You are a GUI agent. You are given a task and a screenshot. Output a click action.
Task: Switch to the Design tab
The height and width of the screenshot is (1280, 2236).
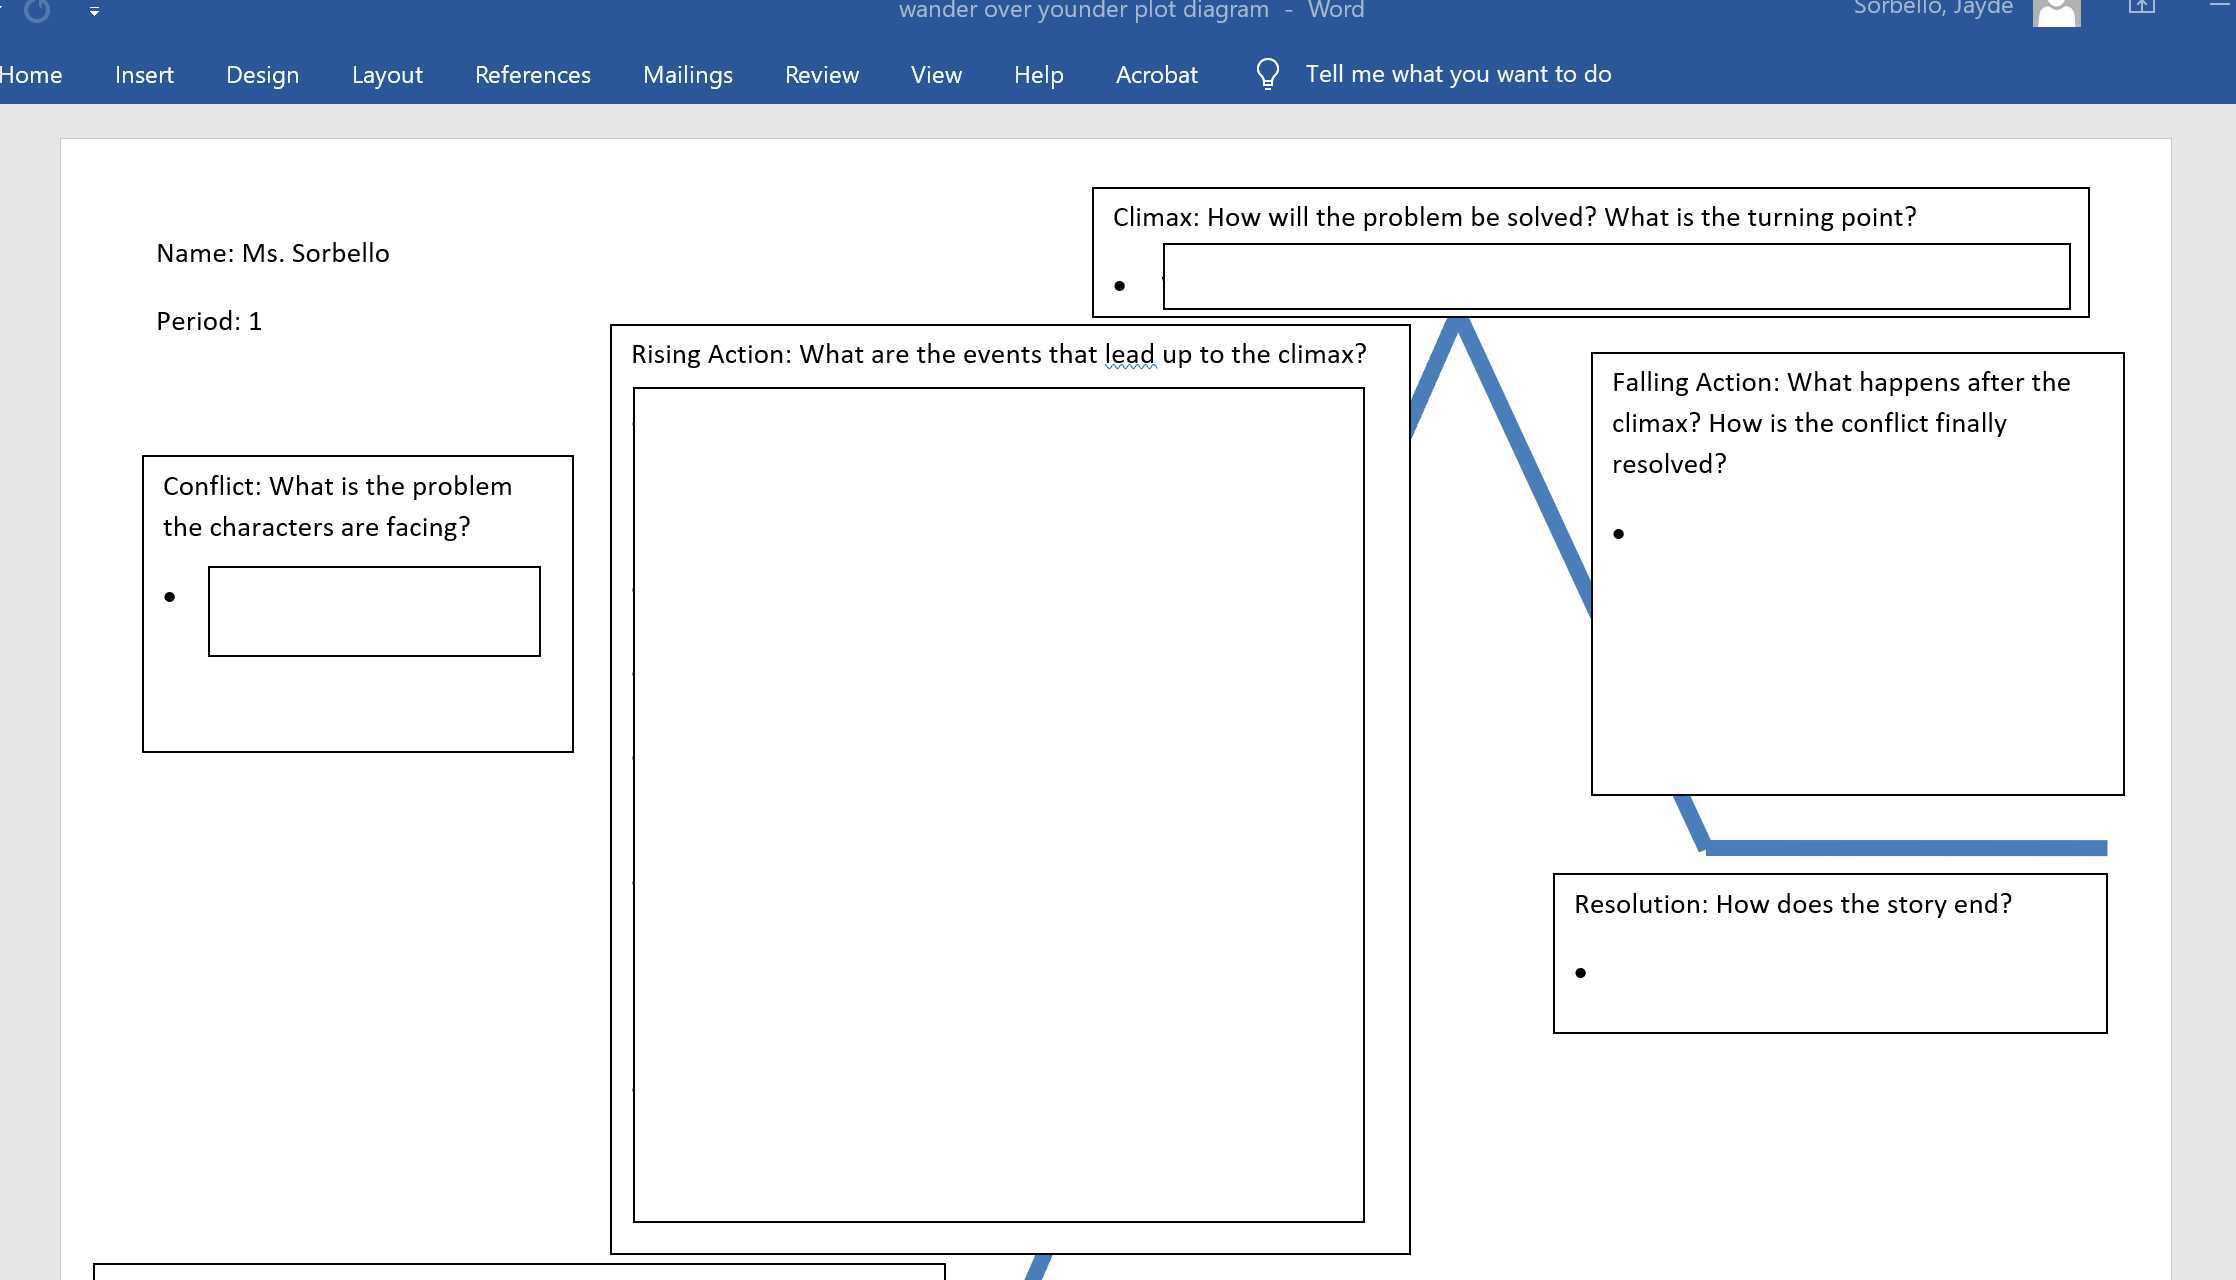pyautogui.click(x=262, y=75)
